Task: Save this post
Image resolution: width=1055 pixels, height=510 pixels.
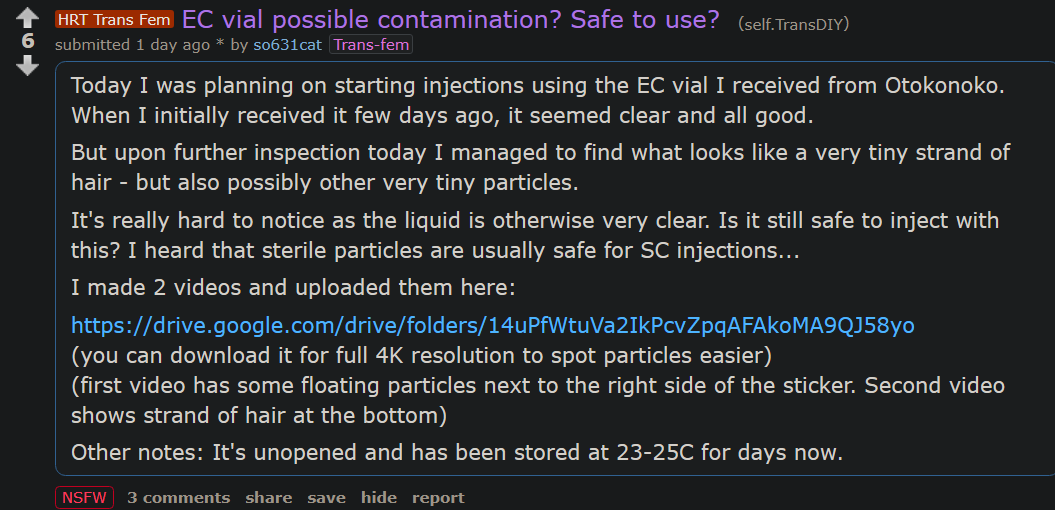Action: point(326,497)
